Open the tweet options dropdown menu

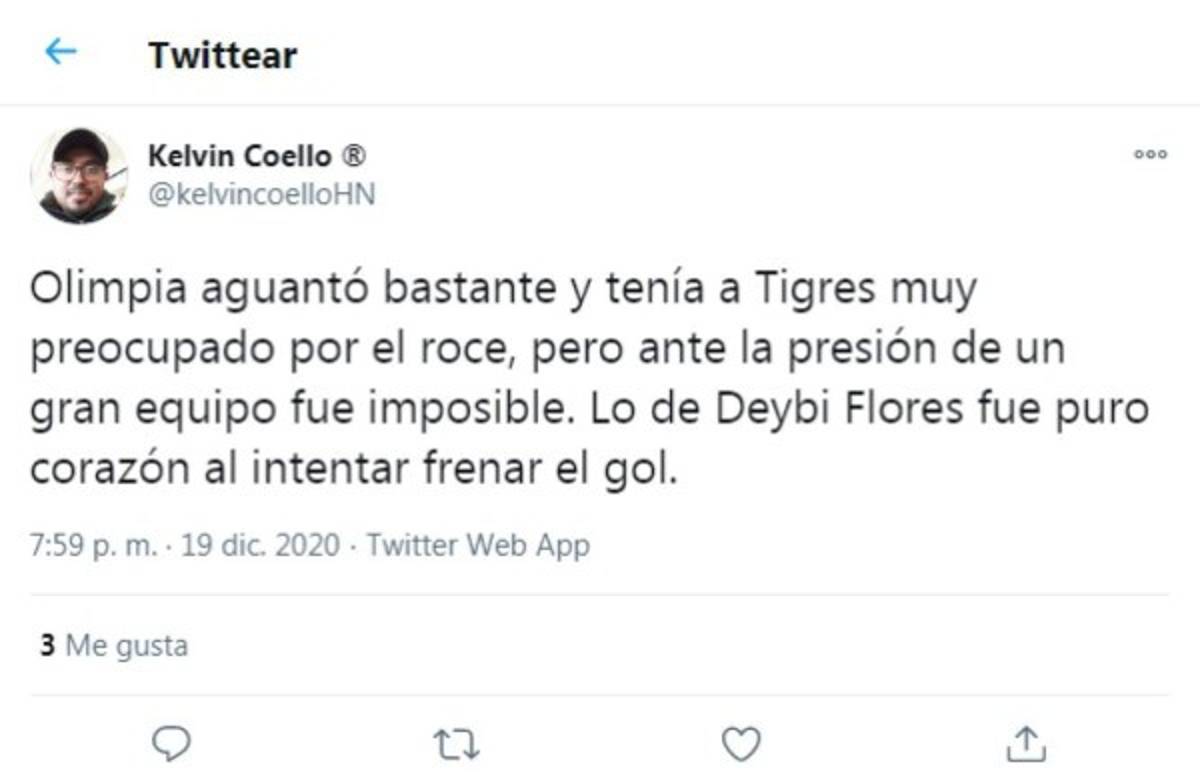coord(1152,154)
